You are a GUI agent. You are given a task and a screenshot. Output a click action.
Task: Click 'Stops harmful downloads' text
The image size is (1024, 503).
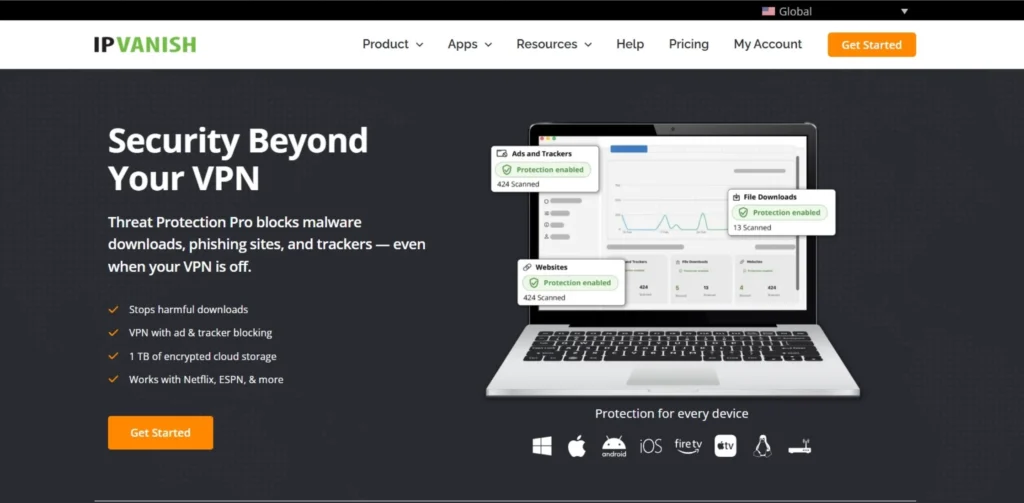189,310
